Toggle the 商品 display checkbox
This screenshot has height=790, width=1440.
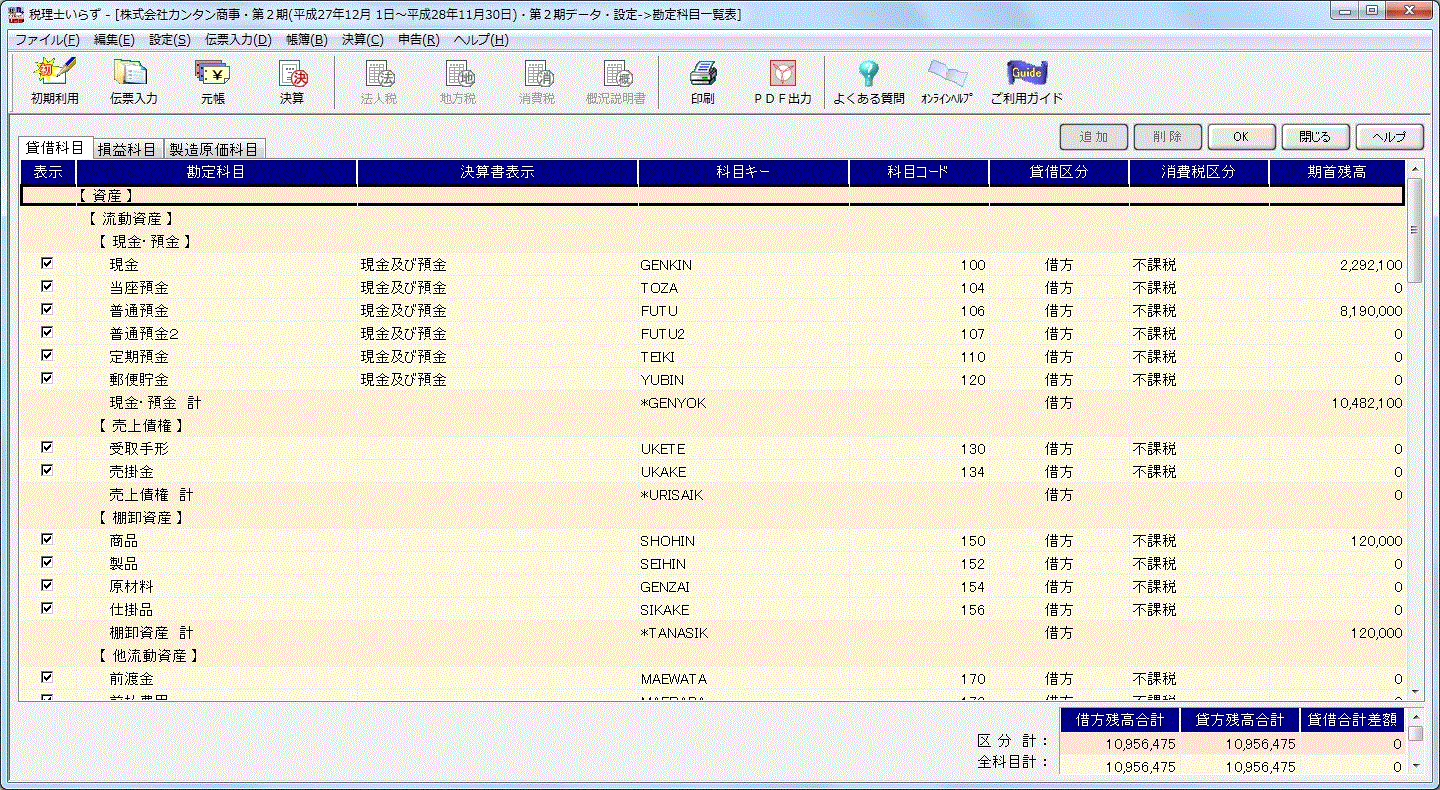47,539
